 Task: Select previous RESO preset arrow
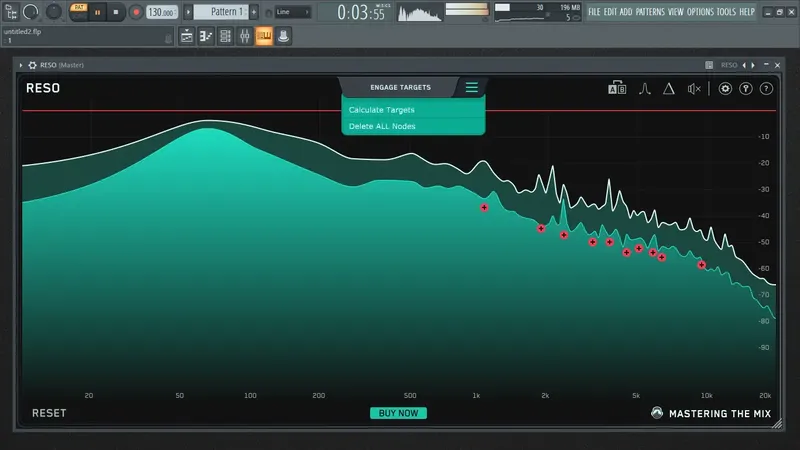coord(744,65)
